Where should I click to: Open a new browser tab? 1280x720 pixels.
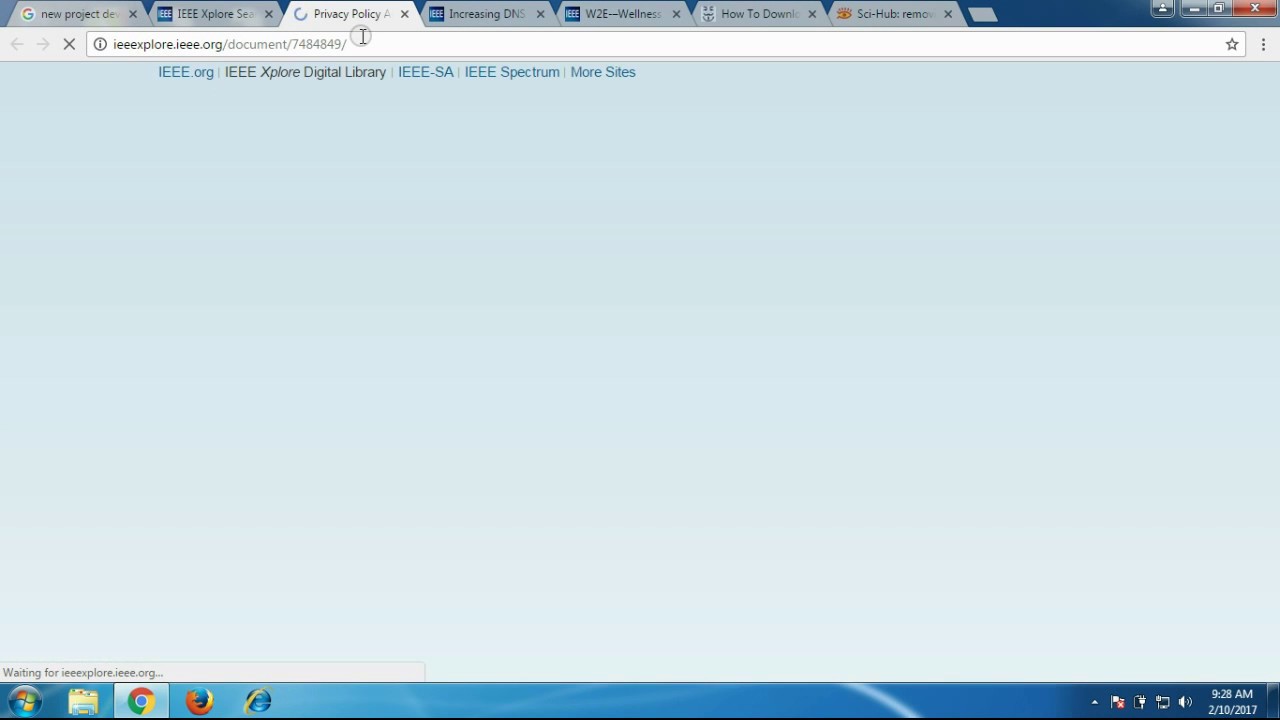[x=983, y=14]
